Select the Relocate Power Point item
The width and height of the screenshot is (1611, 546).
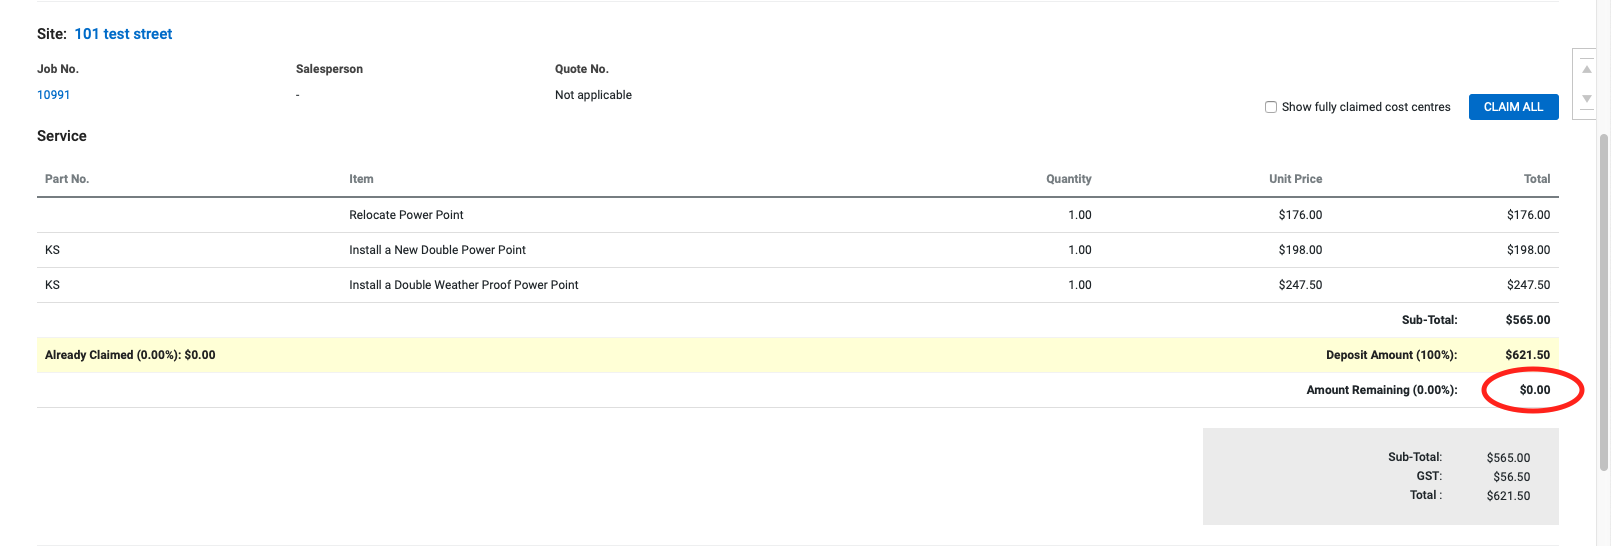[406, 215]
